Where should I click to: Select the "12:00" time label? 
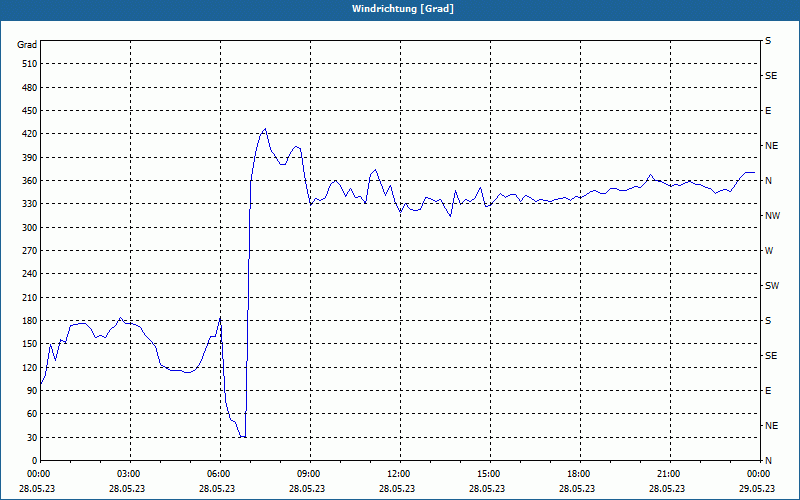pyautogui.click(x=399, y=474)
